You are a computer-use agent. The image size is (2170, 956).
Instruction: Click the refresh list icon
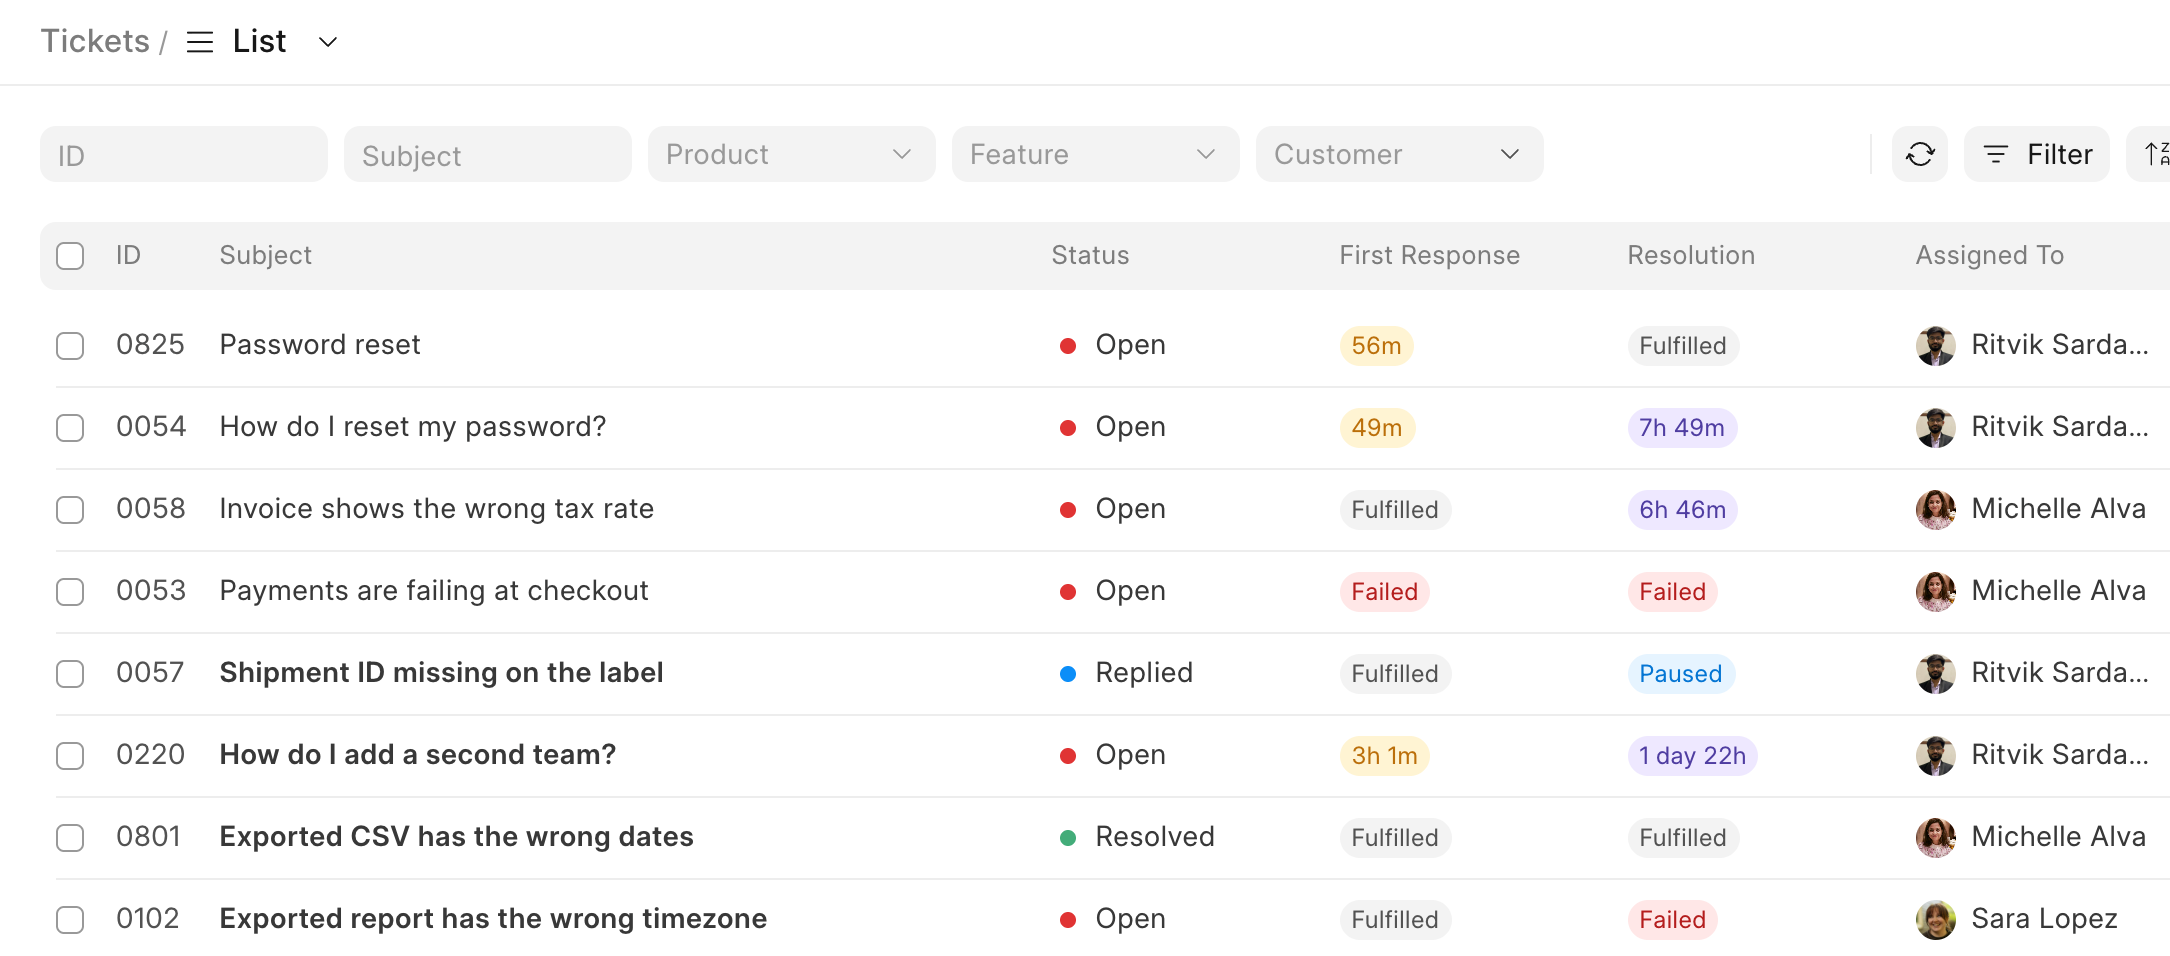(1919, 154)
